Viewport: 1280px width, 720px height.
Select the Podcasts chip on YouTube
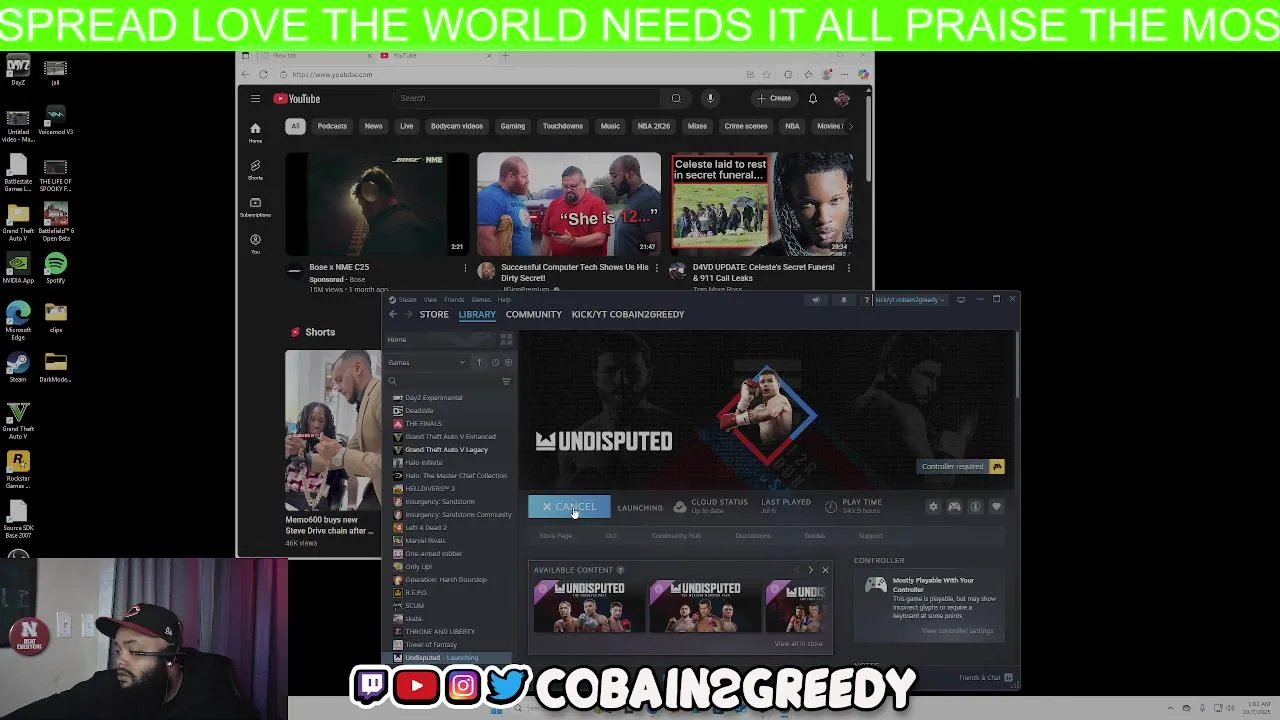(x=332, y=126)
